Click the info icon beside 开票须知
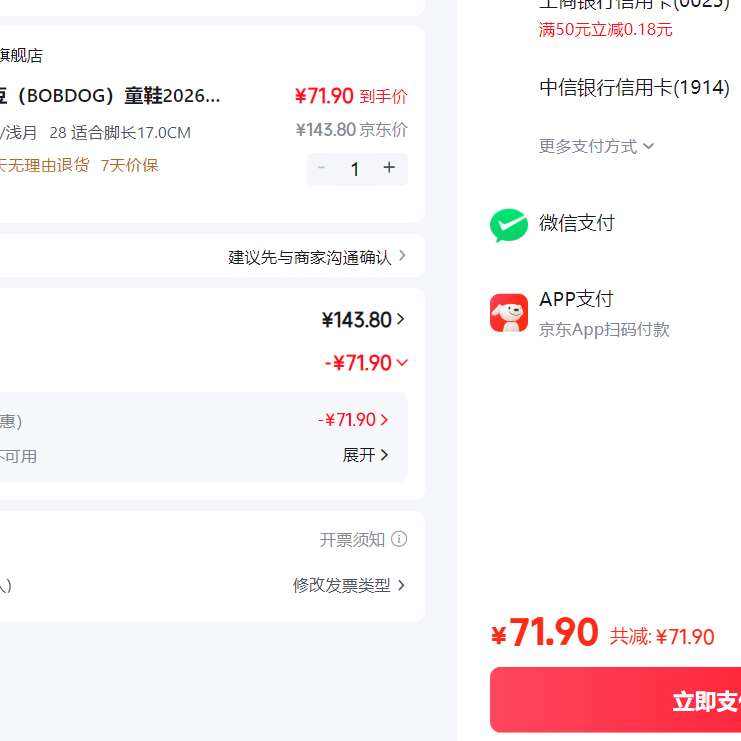Screen dimensions: 741x741 pyautogui.click(x=399, y=539)
